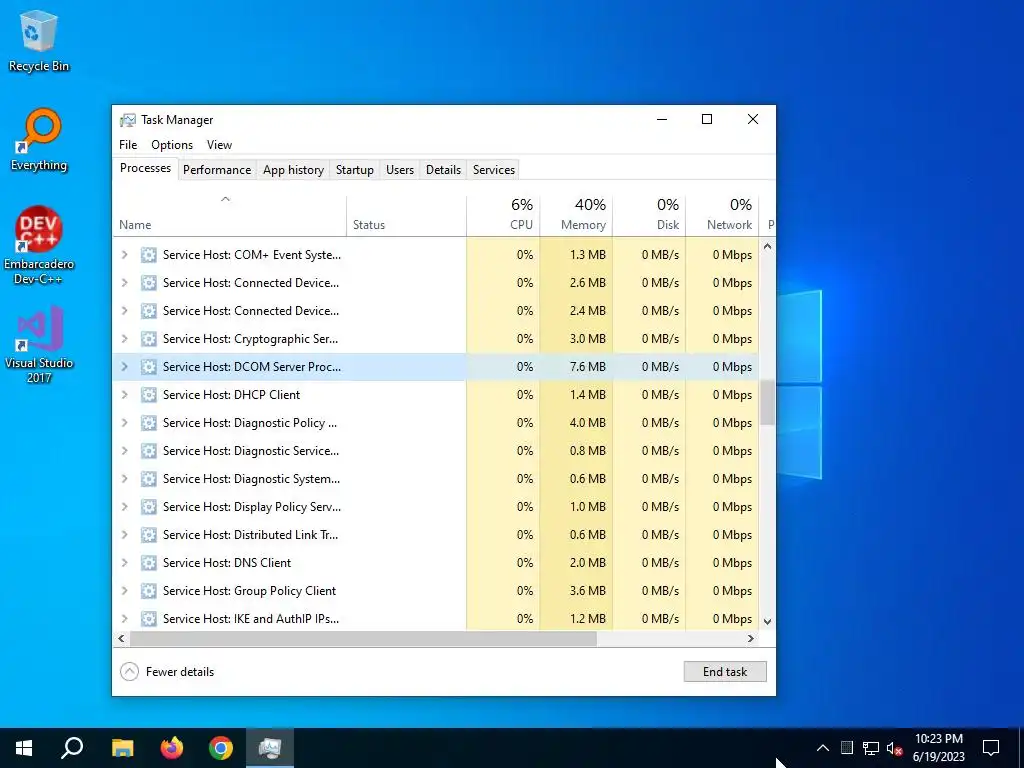Switch to the Services tab
The width and height of the screenshot is (1024, 768).
point(494,170)
